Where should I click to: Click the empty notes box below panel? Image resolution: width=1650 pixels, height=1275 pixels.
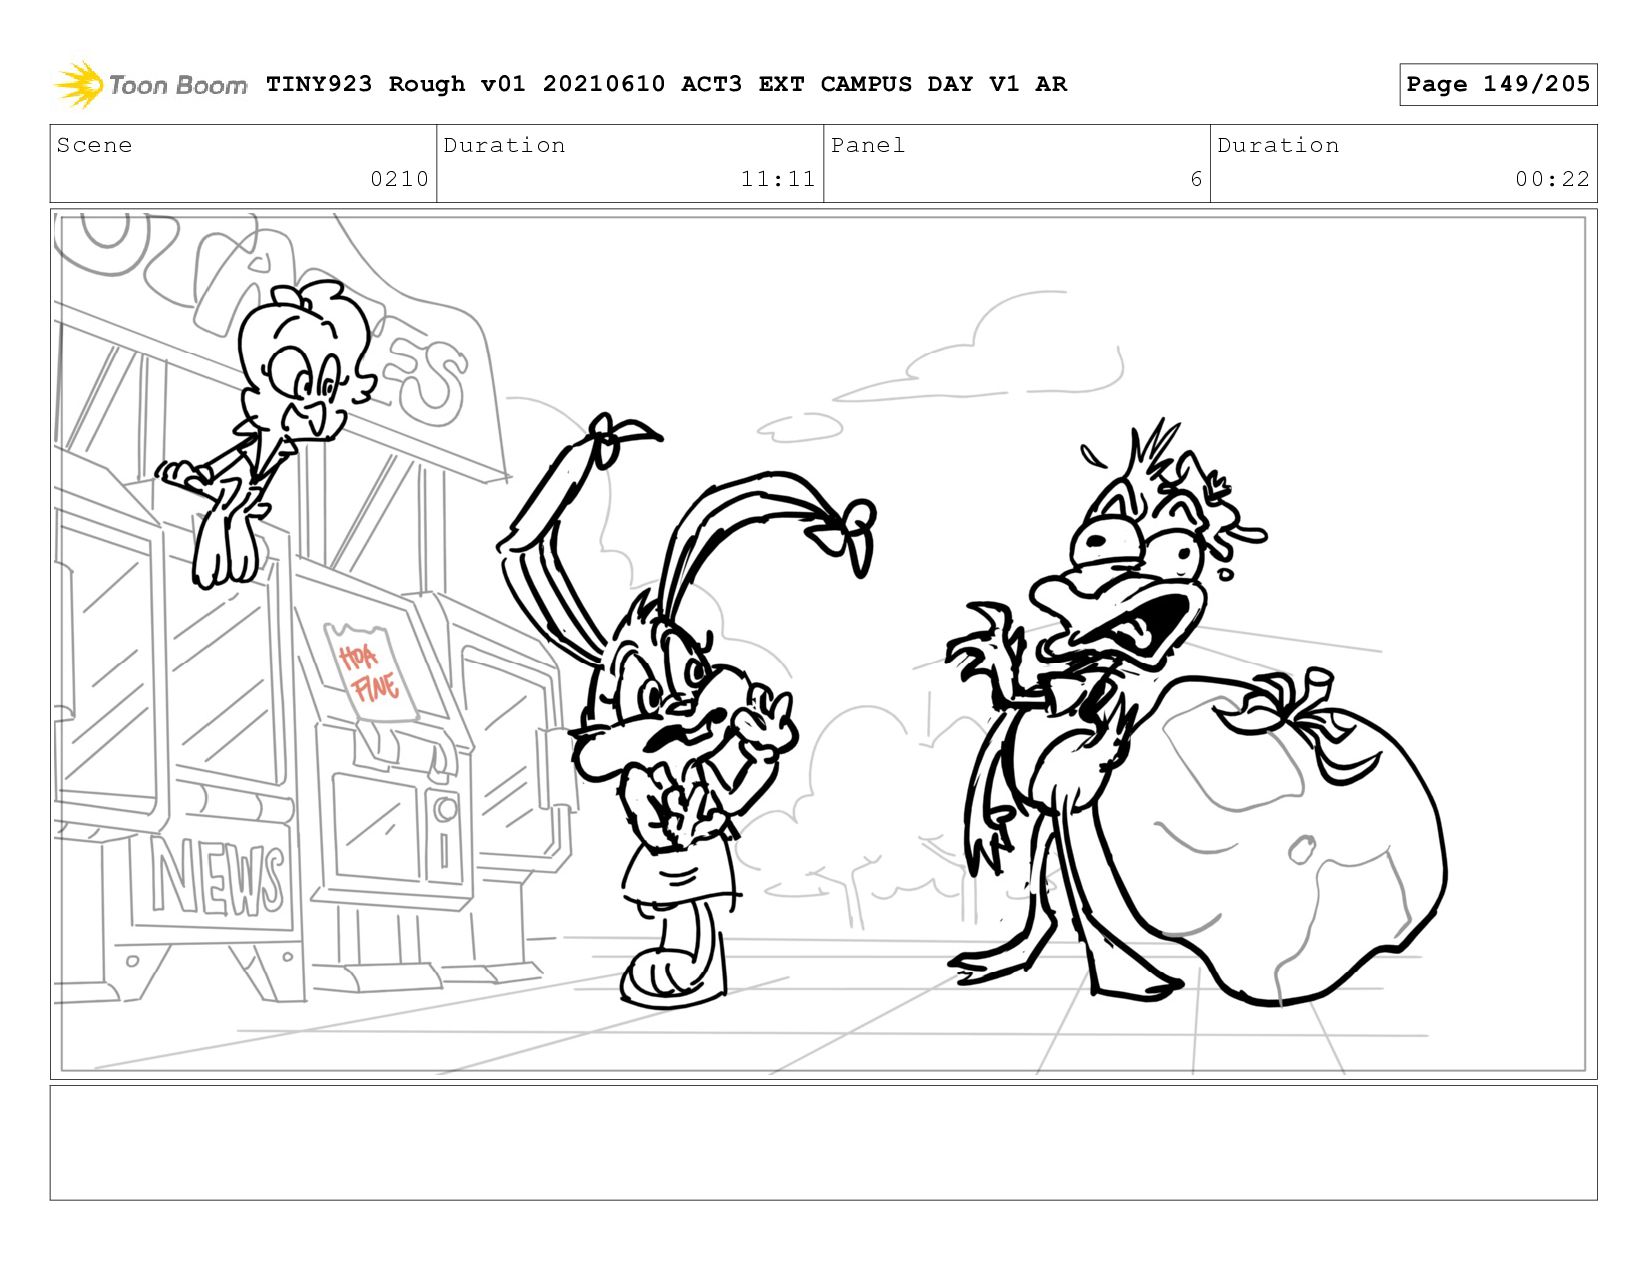coord(823,1143)
